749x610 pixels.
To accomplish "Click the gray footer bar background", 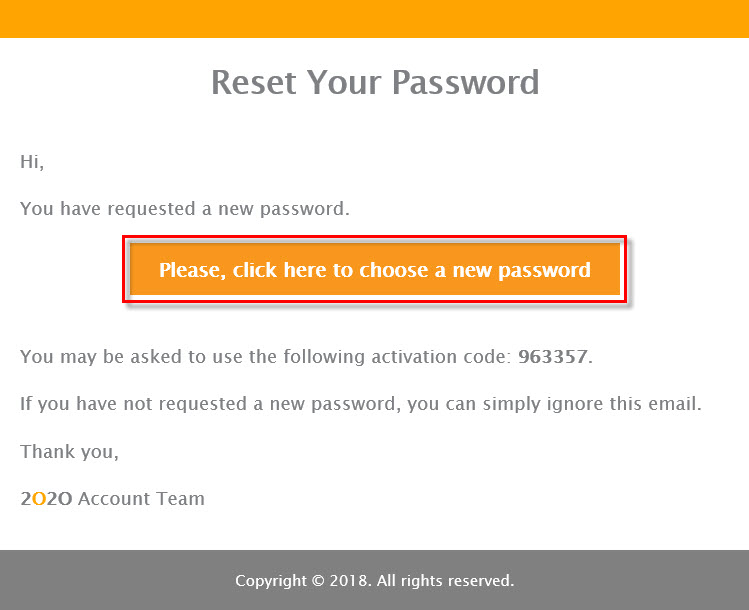I will coord(120,580).
